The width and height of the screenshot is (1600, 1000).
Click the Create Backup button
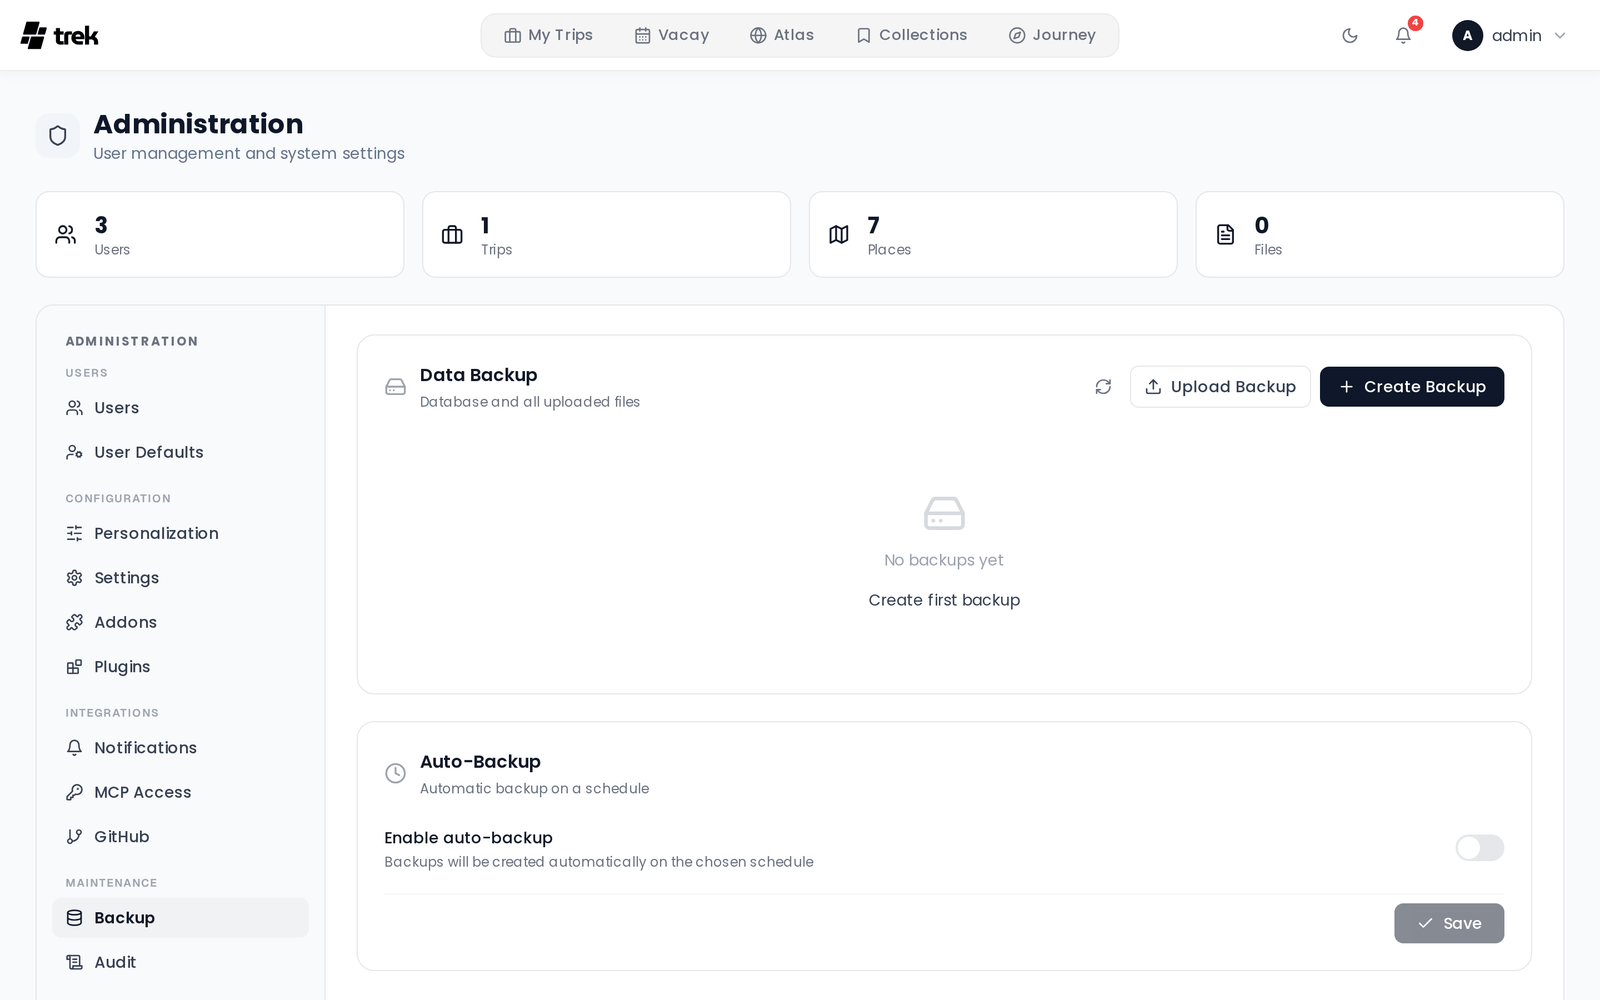coord(1411,387)
